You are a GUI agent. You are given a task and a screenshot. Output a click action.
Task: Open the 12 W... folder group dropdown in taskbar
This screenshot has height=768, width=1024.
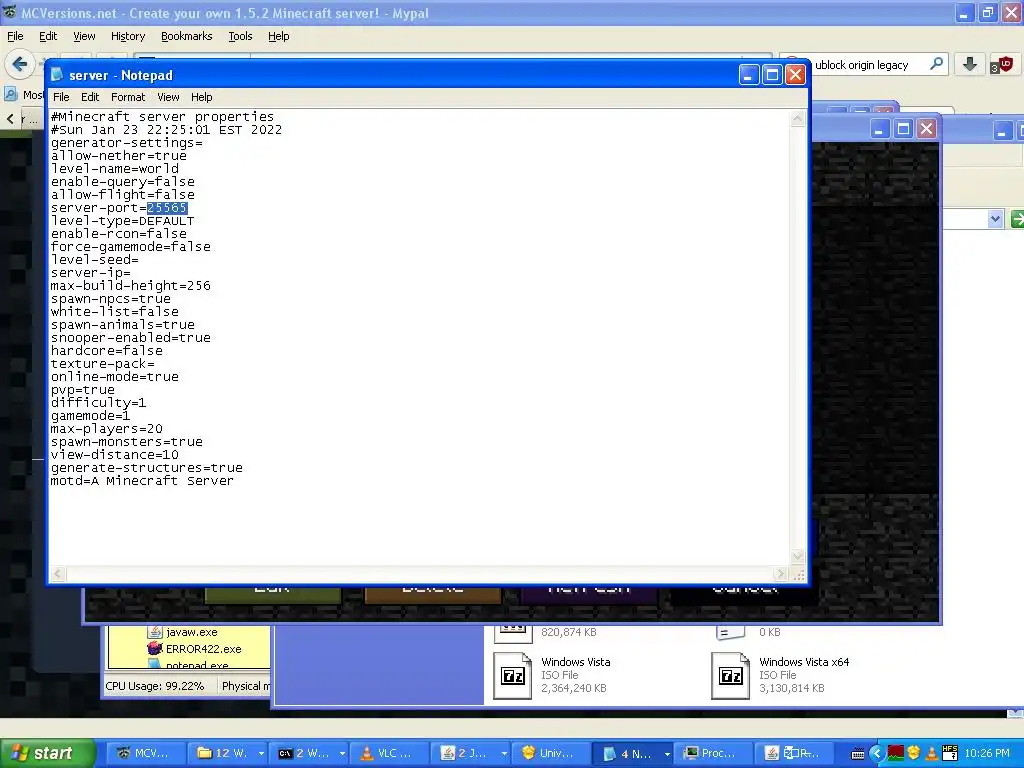coord(261,754)
